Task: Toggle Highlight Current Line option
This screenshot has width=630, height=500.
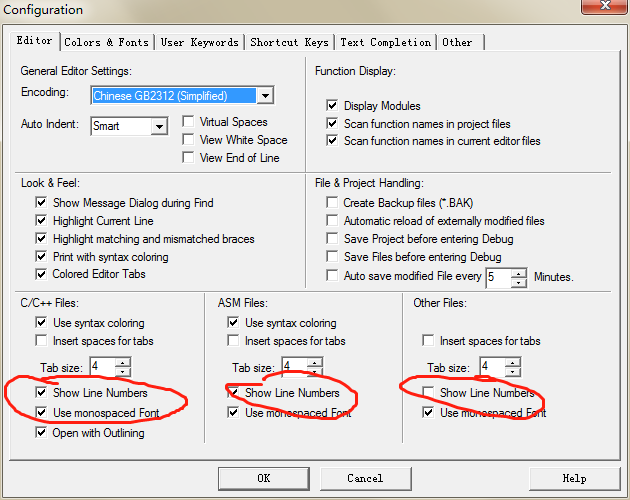Action: tap(41, 221)
